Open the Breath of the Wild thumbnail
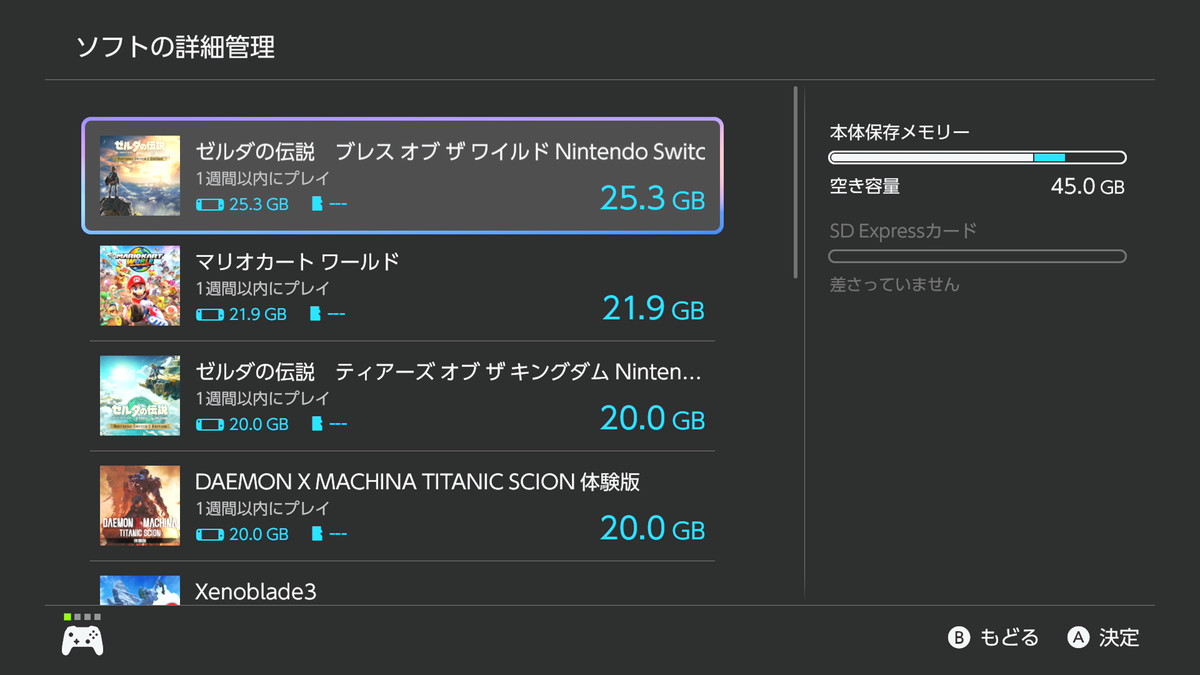1200x675 pixels. click(x=140, y=176)
